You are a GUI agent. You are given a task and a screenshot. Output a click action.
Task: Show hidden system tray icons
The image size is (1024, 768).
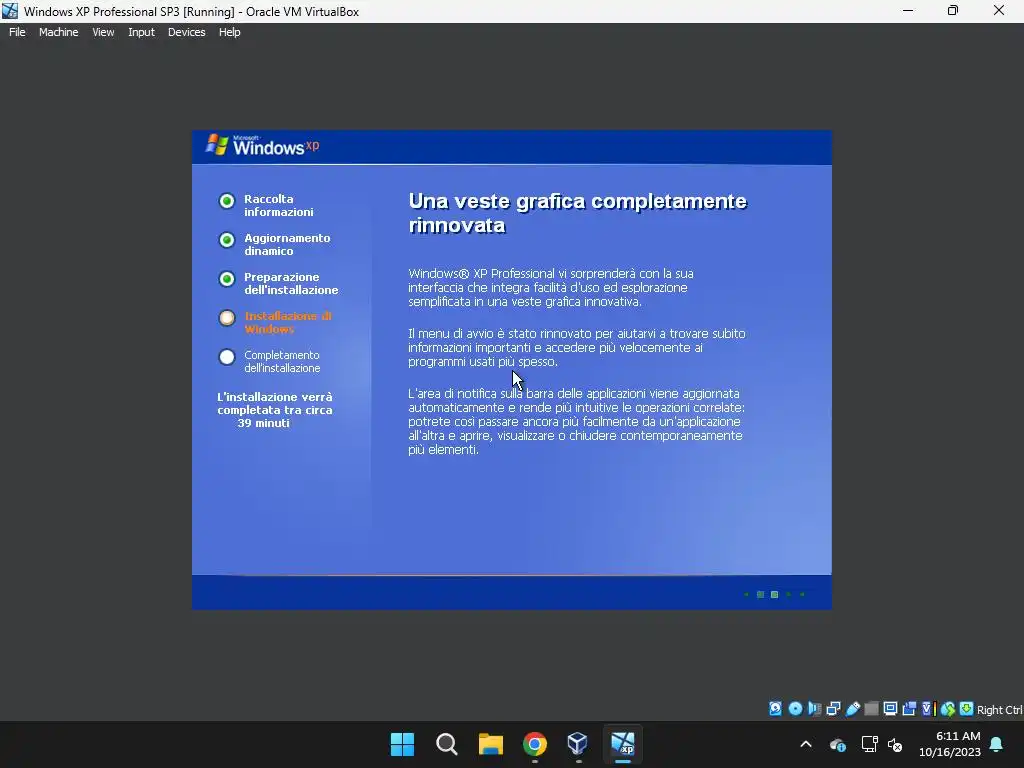pos(806,744)
